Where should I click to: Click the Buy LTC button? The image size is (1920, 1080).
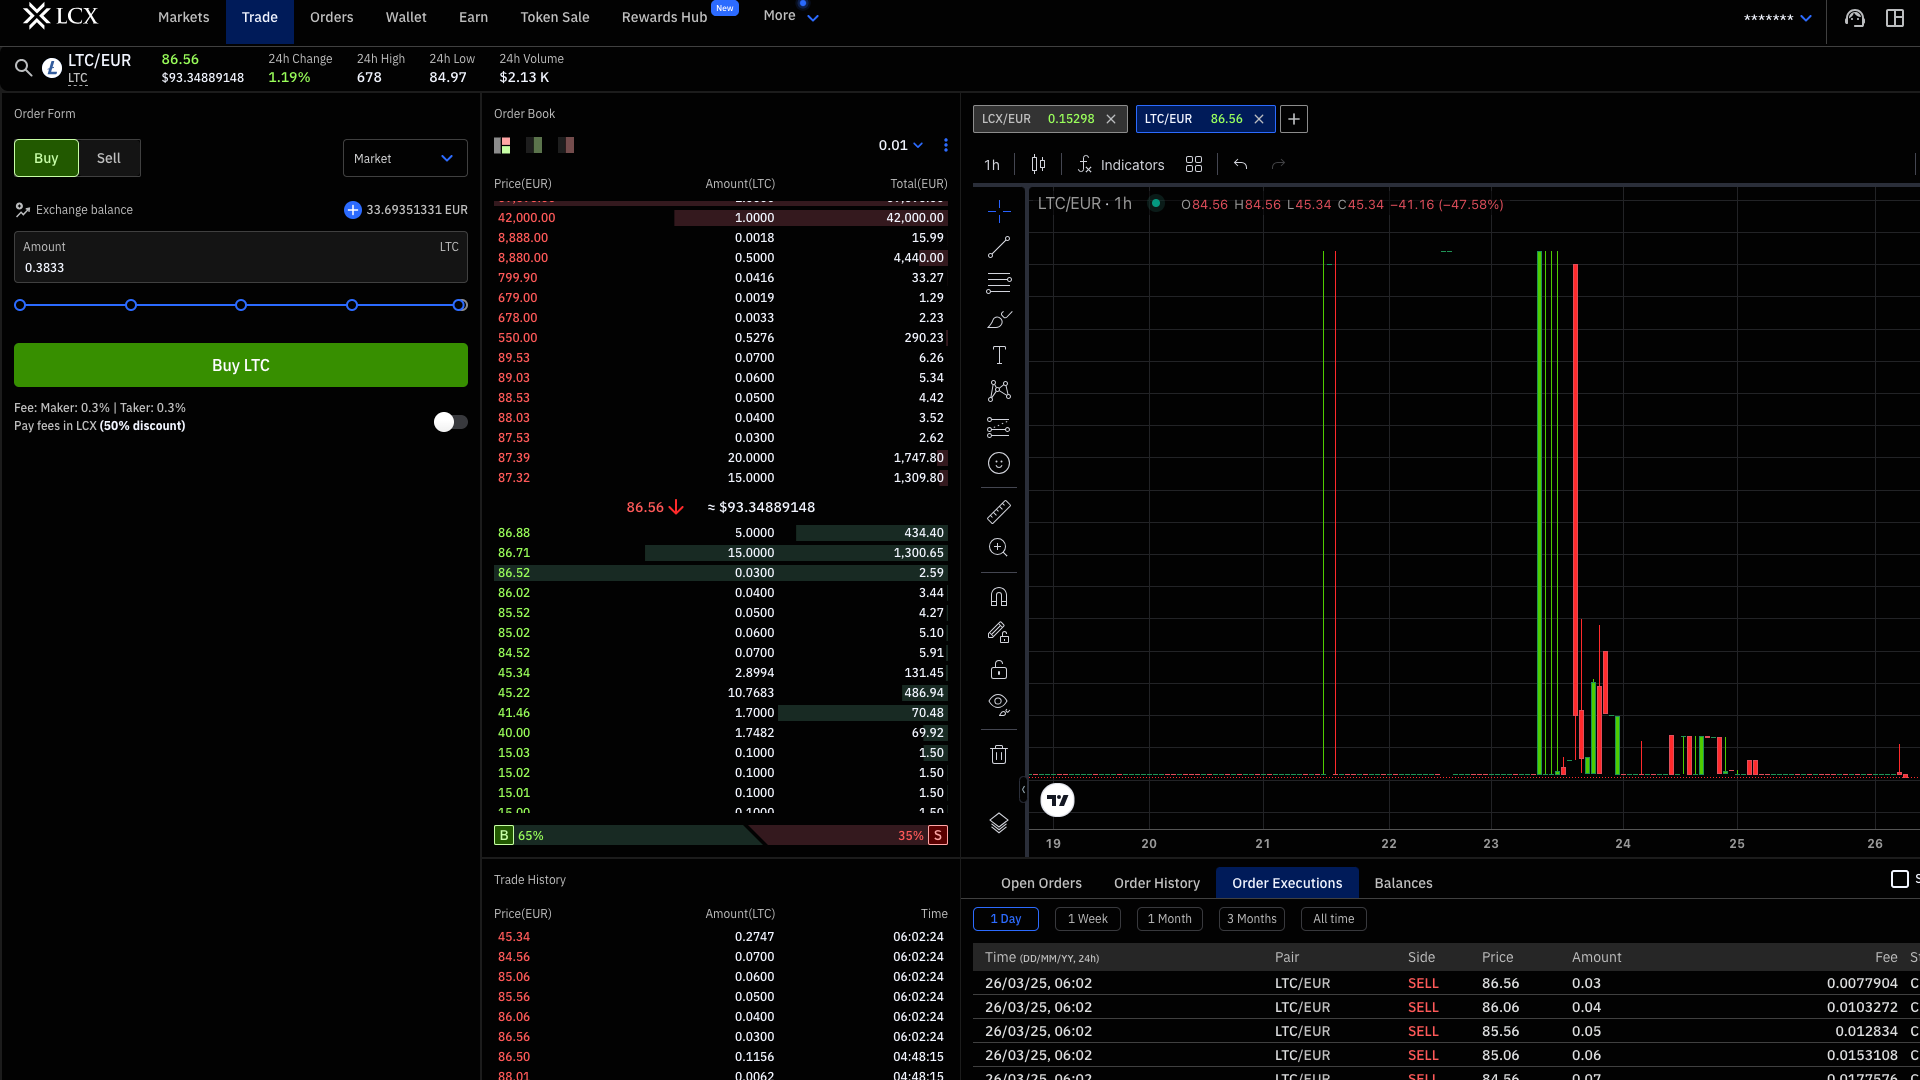pos(241,365)
